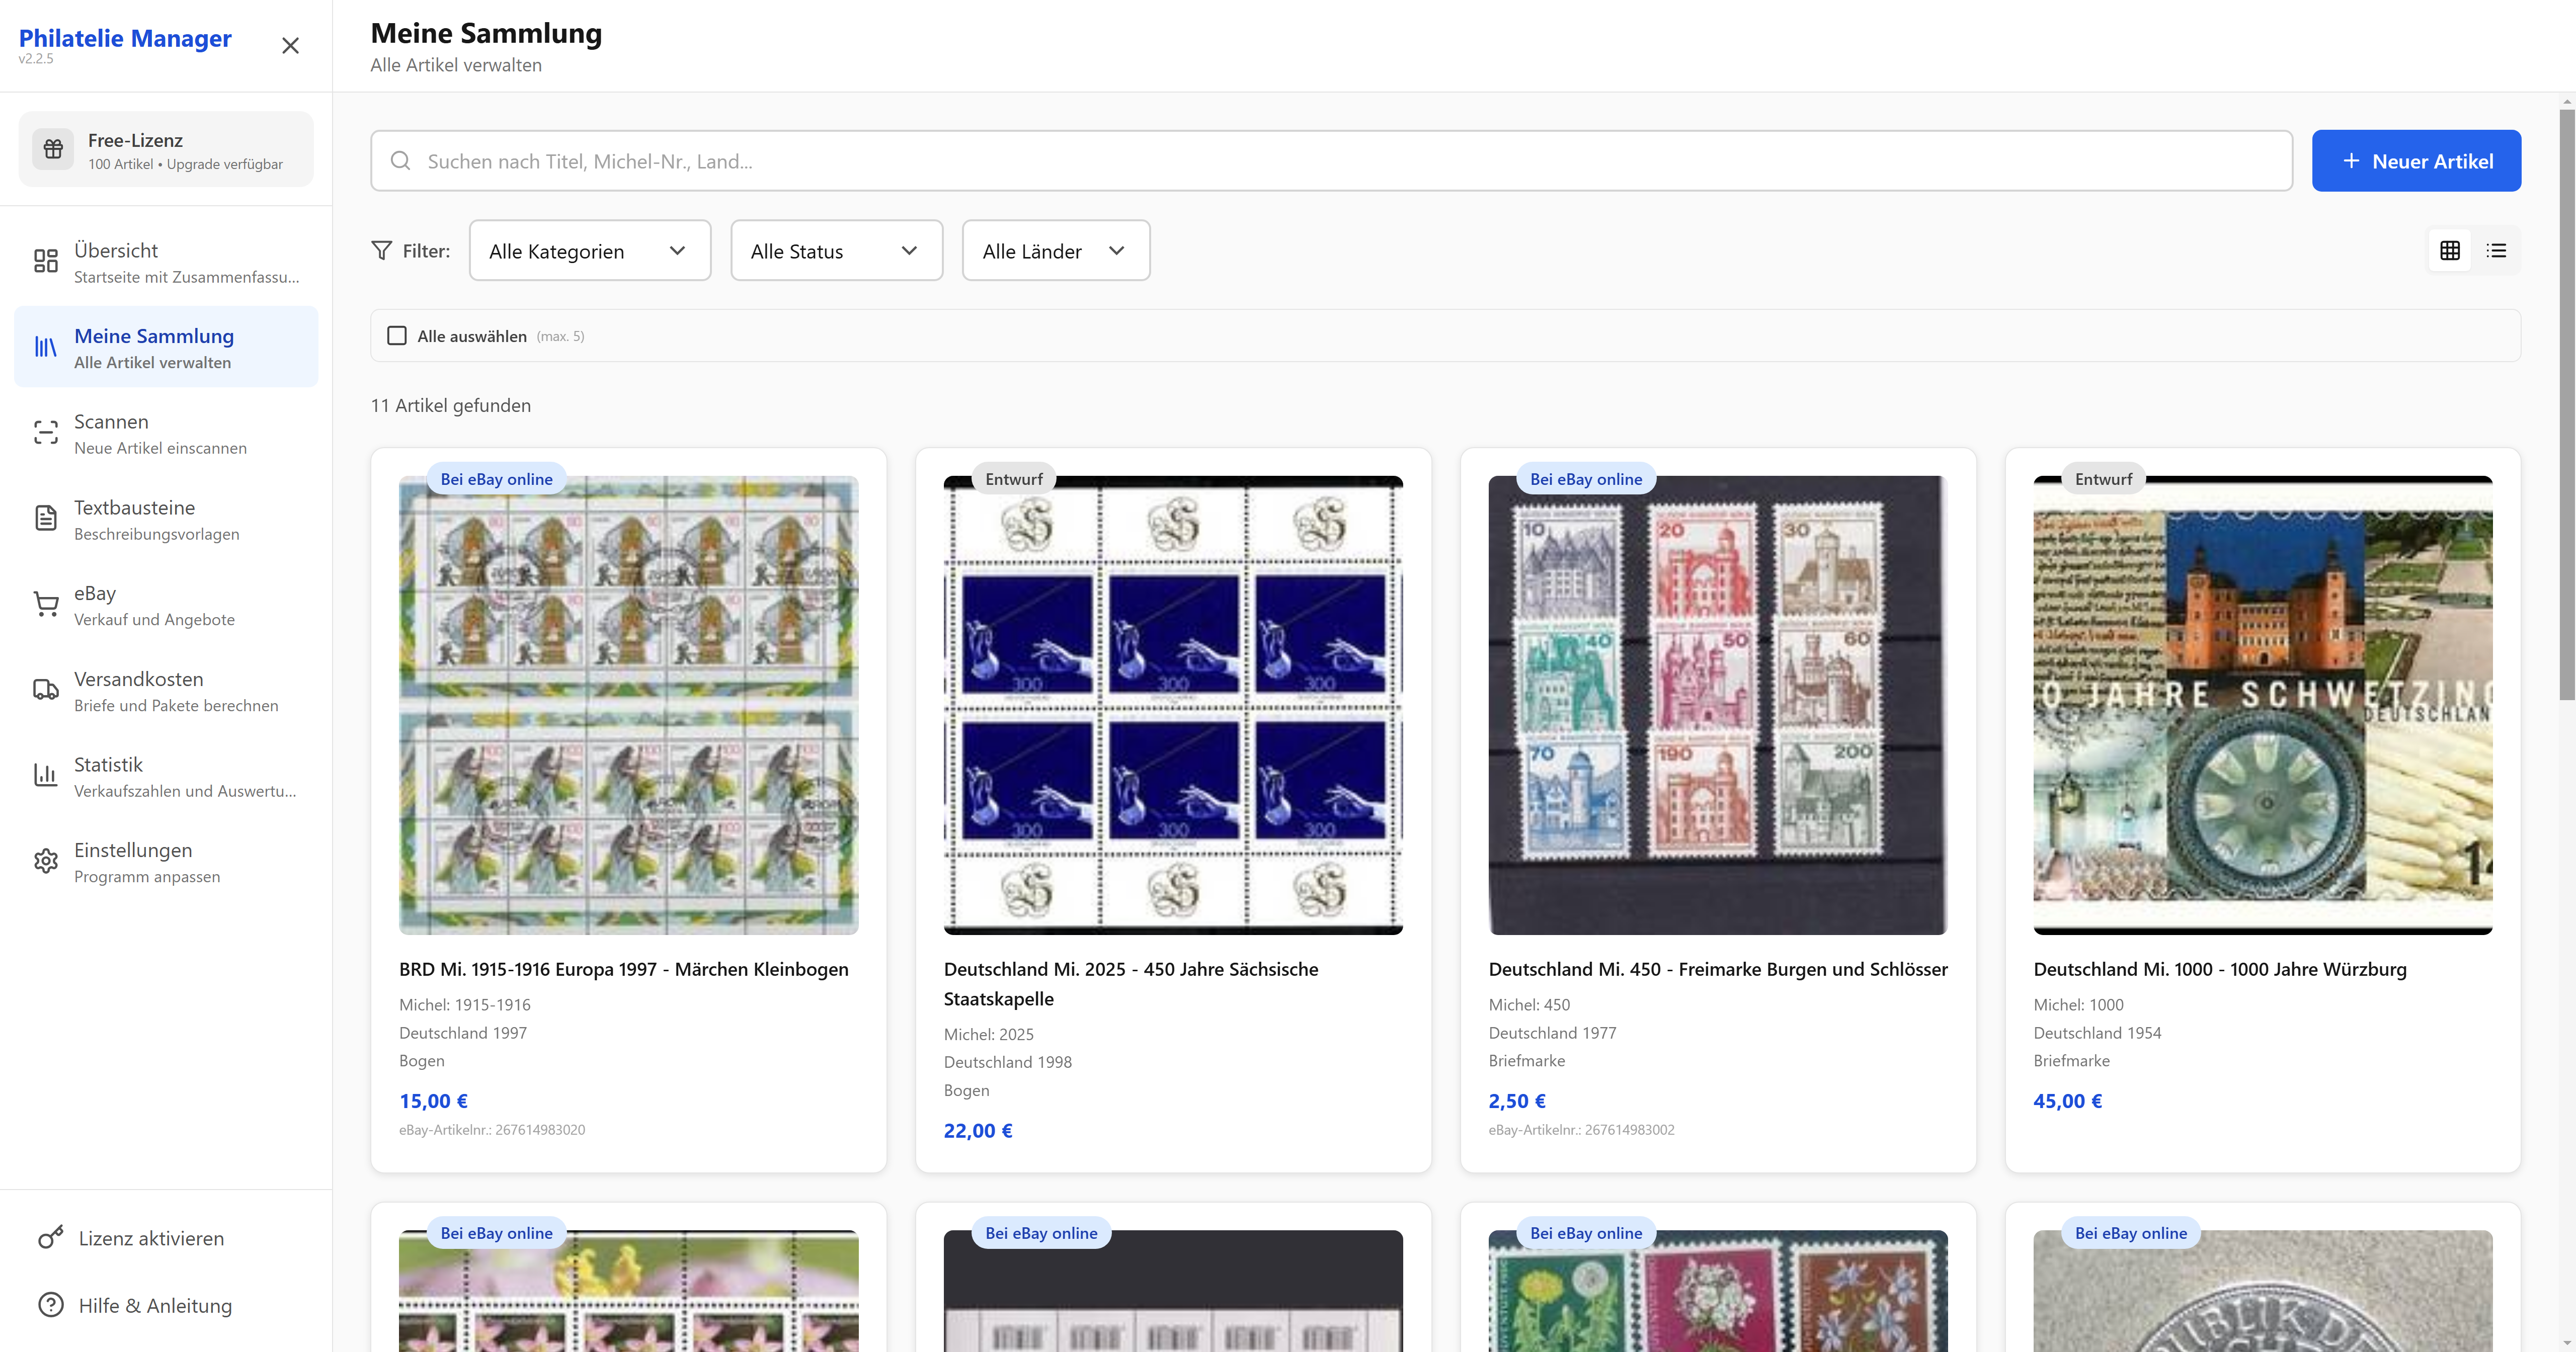Open the Alle Status dropdown
This screenshot has width=2576, height=1352.
click(x=837, y=251)
